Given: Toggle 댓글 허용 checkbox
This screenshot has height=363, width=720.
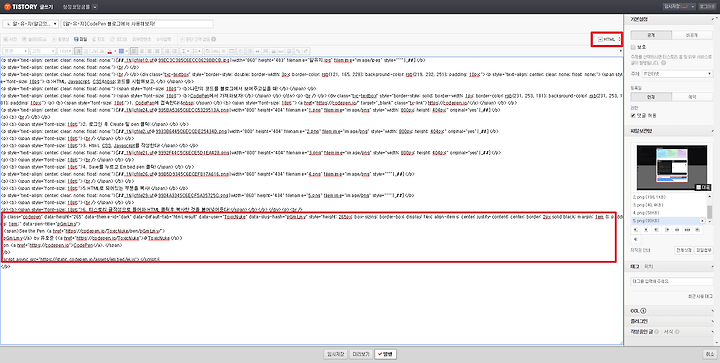Looking at the screenshot, I should click(633, 115).
